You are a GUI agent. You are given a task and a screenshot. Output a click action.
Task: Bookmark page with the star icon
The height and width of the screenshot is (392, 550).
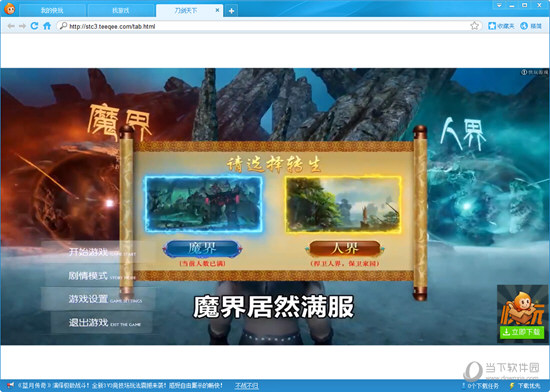point(474,26)
